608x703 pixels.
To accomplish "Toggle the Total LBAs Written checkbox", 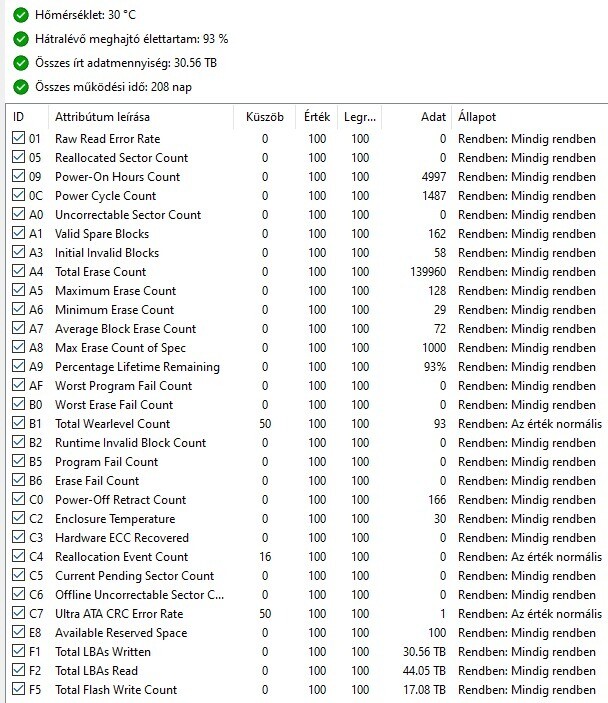I will [18, 651].
